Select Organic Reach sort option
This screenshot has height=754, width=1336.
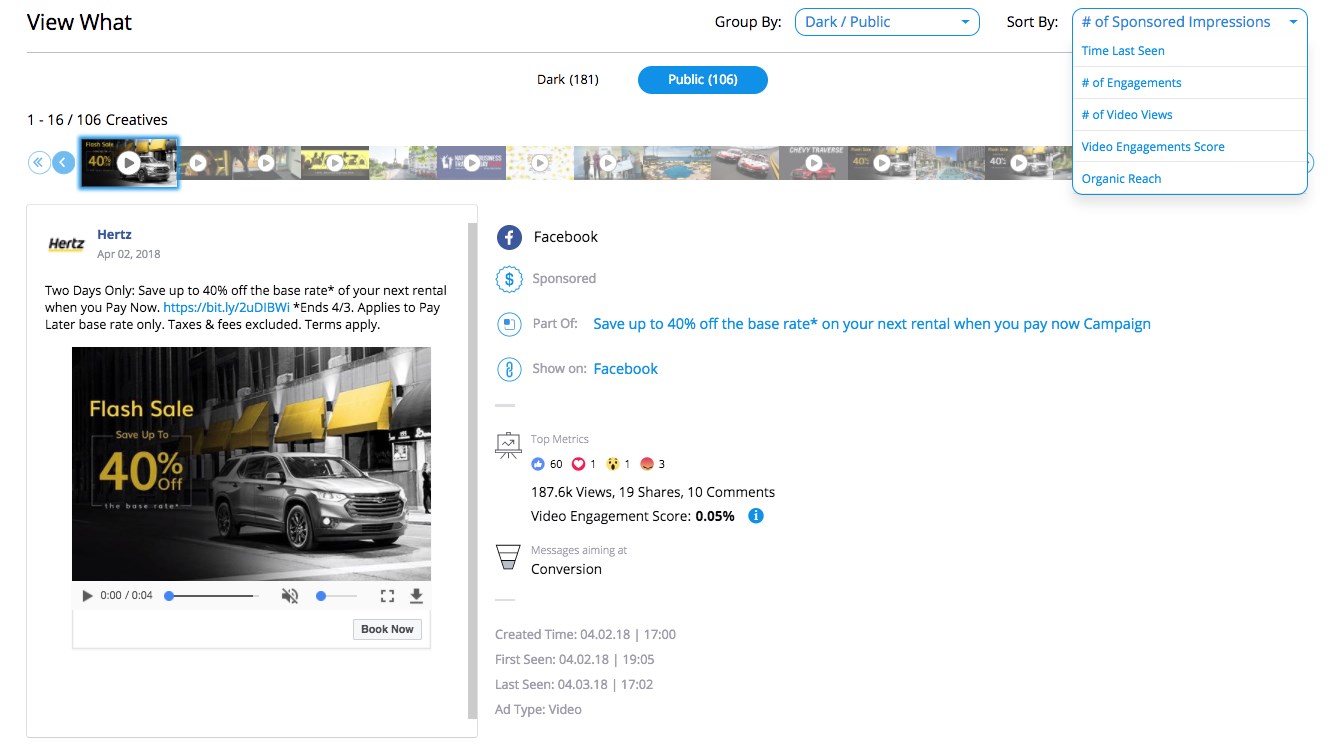coord(1189,179)
